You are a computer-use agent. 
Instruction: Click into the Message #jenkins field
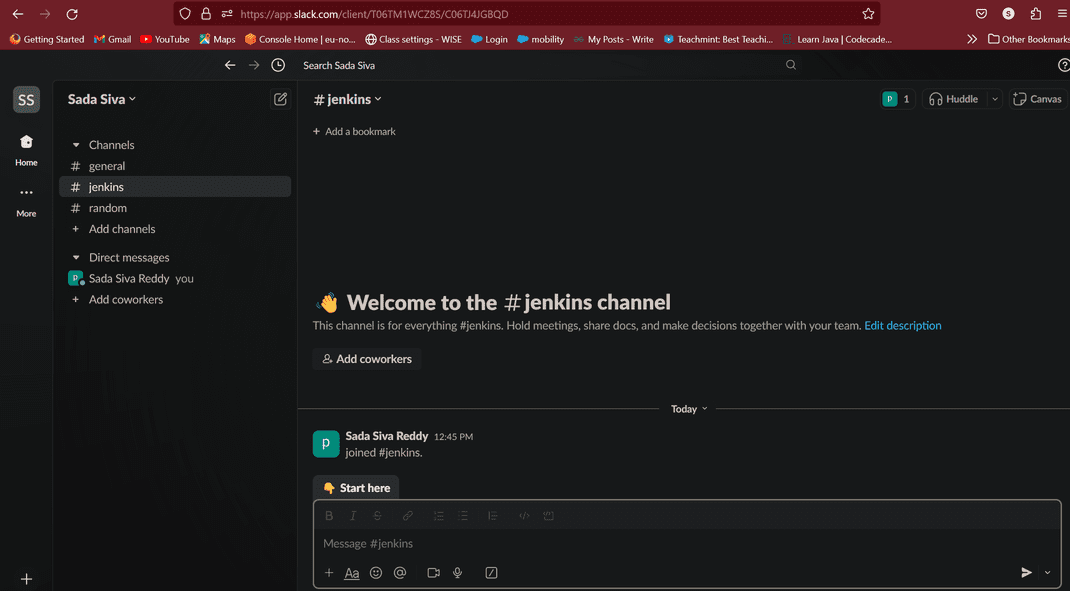click(x=686, y=544)
